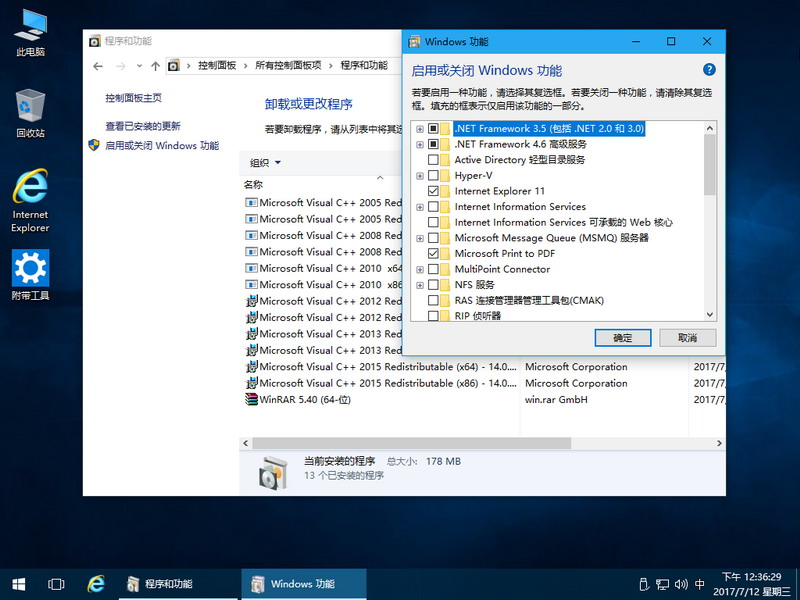This screenshot has width=800, height=600.
Task: Click the programs list horizontal scrollbar thumb
Action: [411, 443]
